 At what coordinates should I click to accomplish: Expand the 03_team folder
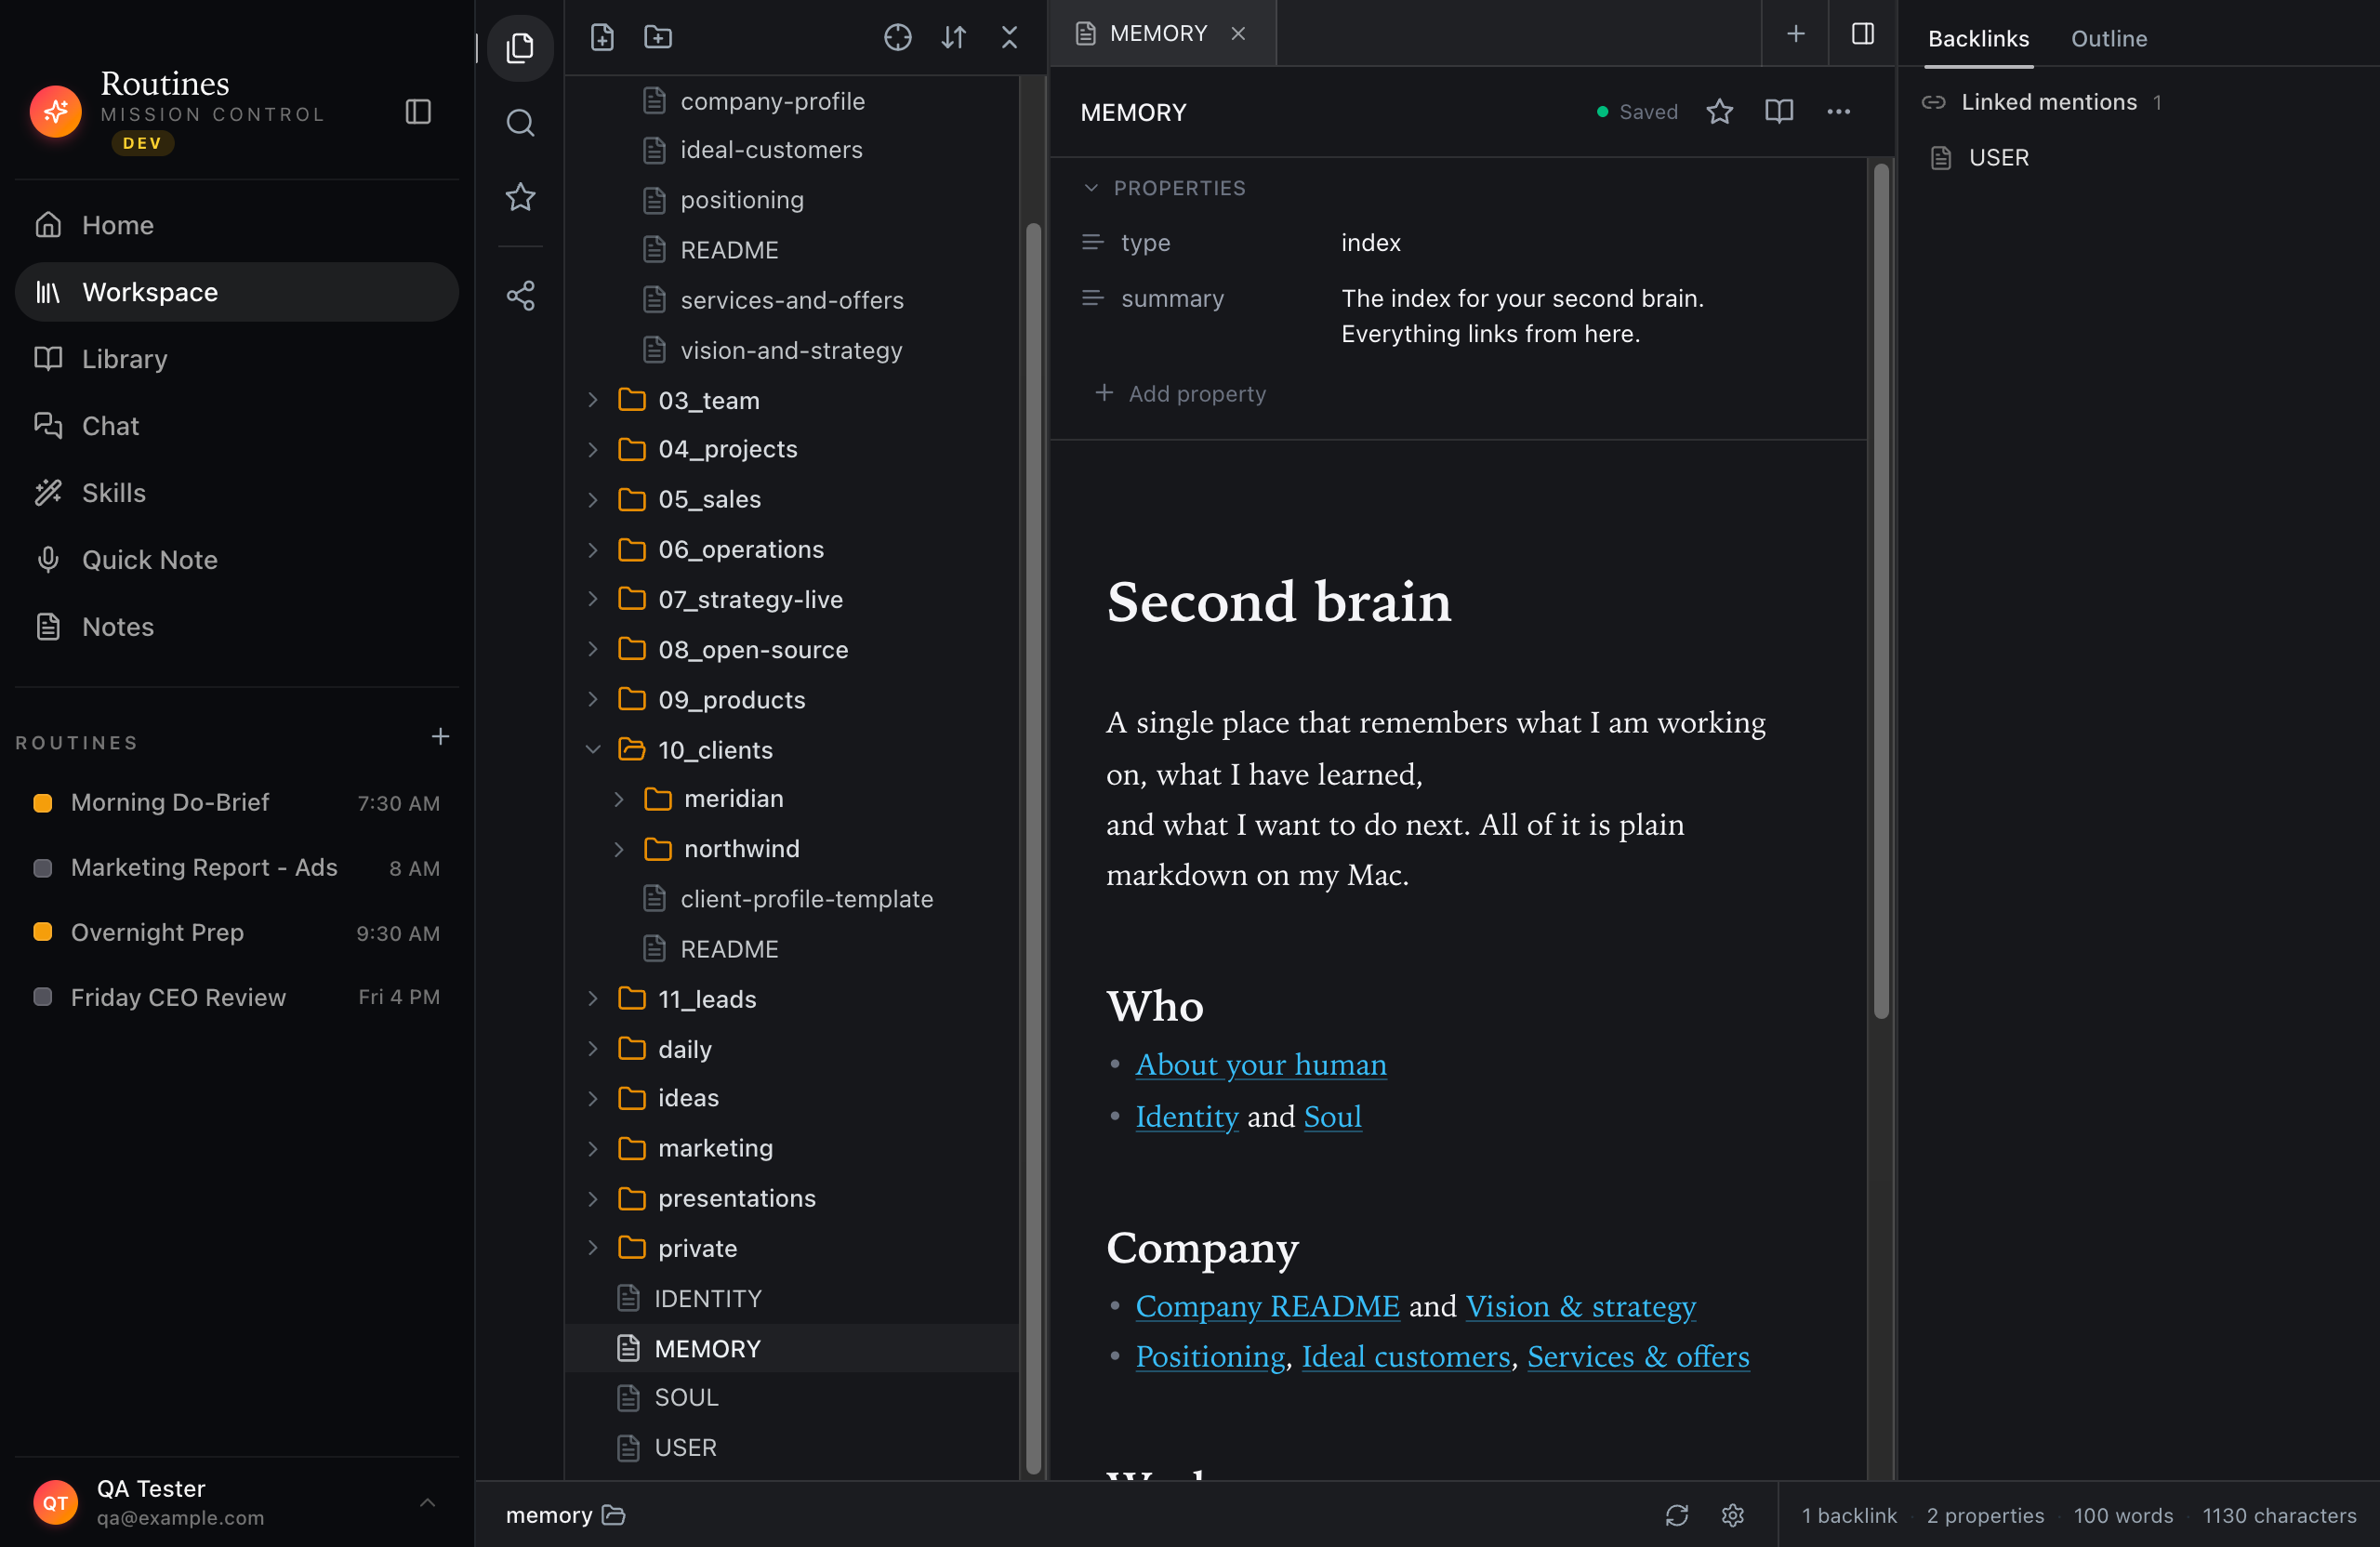[593, 400]
